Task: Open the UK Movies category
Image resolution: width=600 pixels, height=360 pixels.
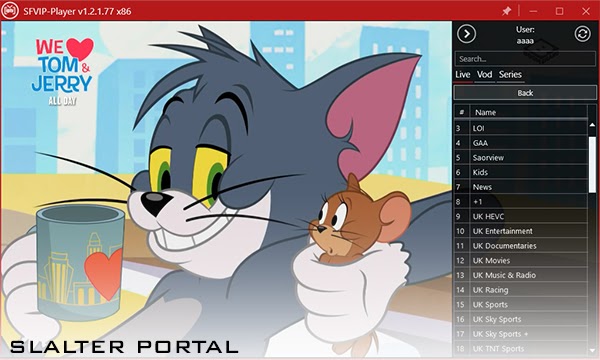Action: pyautogui.click(x=521, y=261)
